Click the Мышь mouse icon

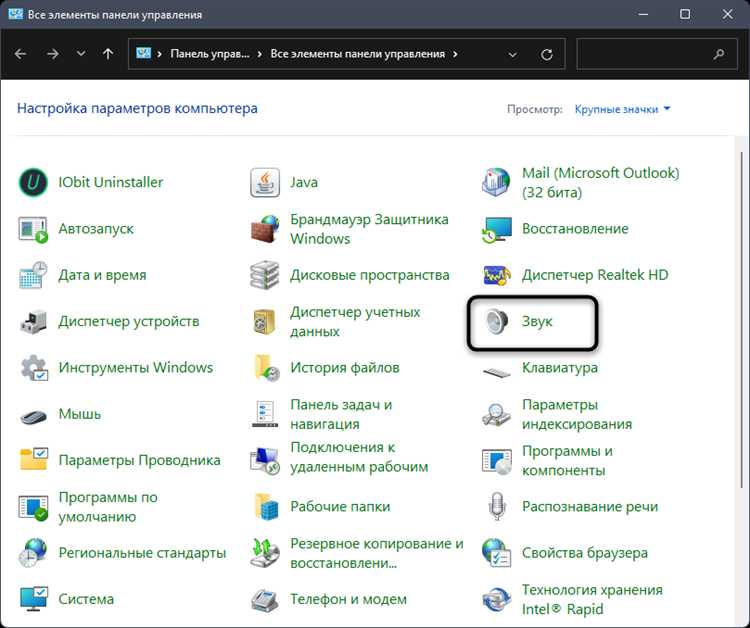pos(33,415)
